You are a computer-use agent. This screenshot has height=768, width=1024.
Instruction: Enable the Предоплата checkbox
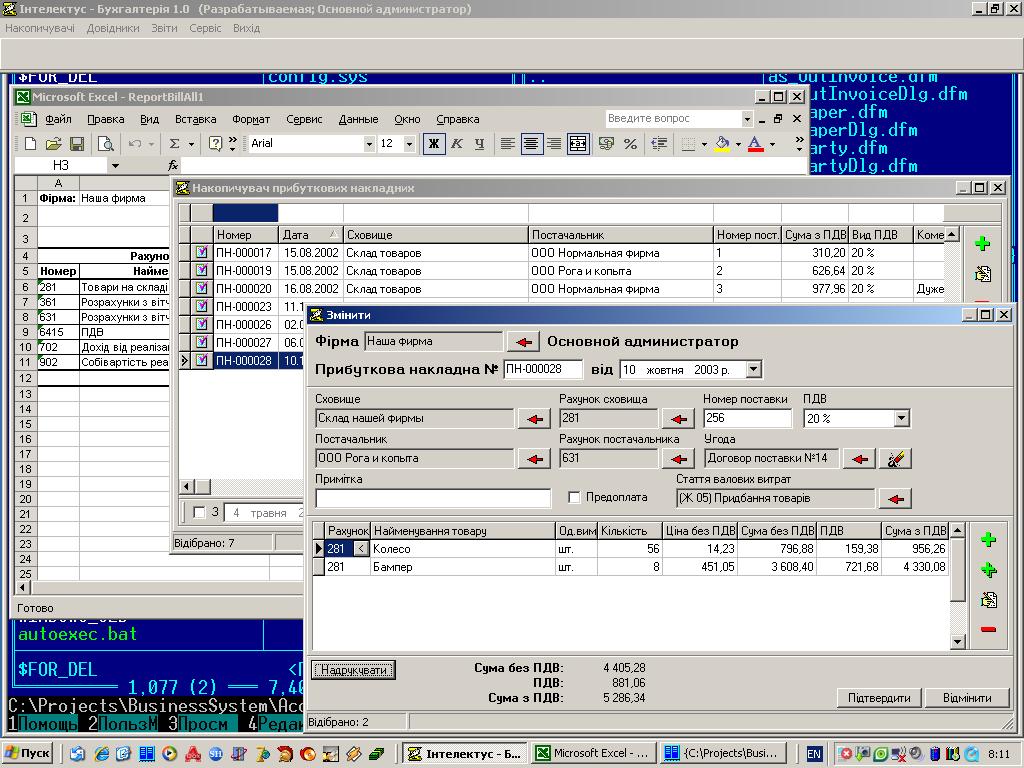[574, 497]
